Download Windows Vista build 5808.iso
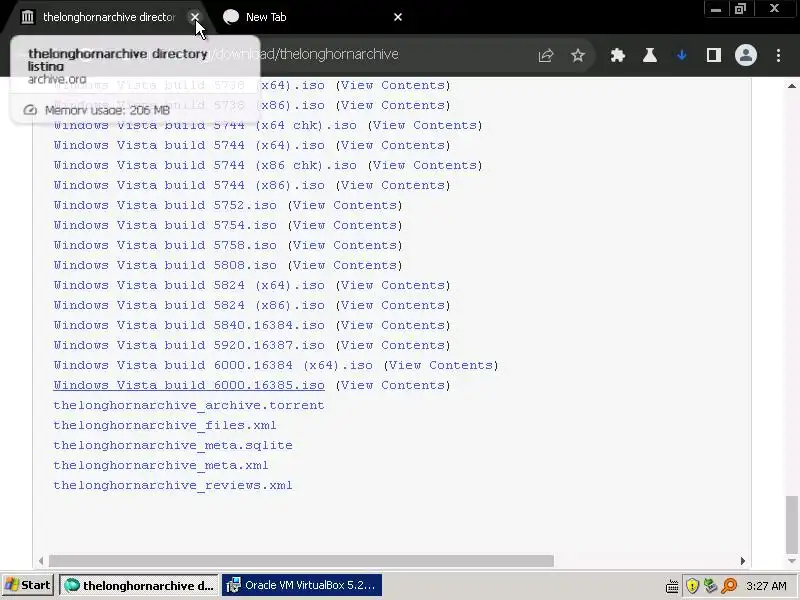800x600 pixels. (x=165, y=265)
